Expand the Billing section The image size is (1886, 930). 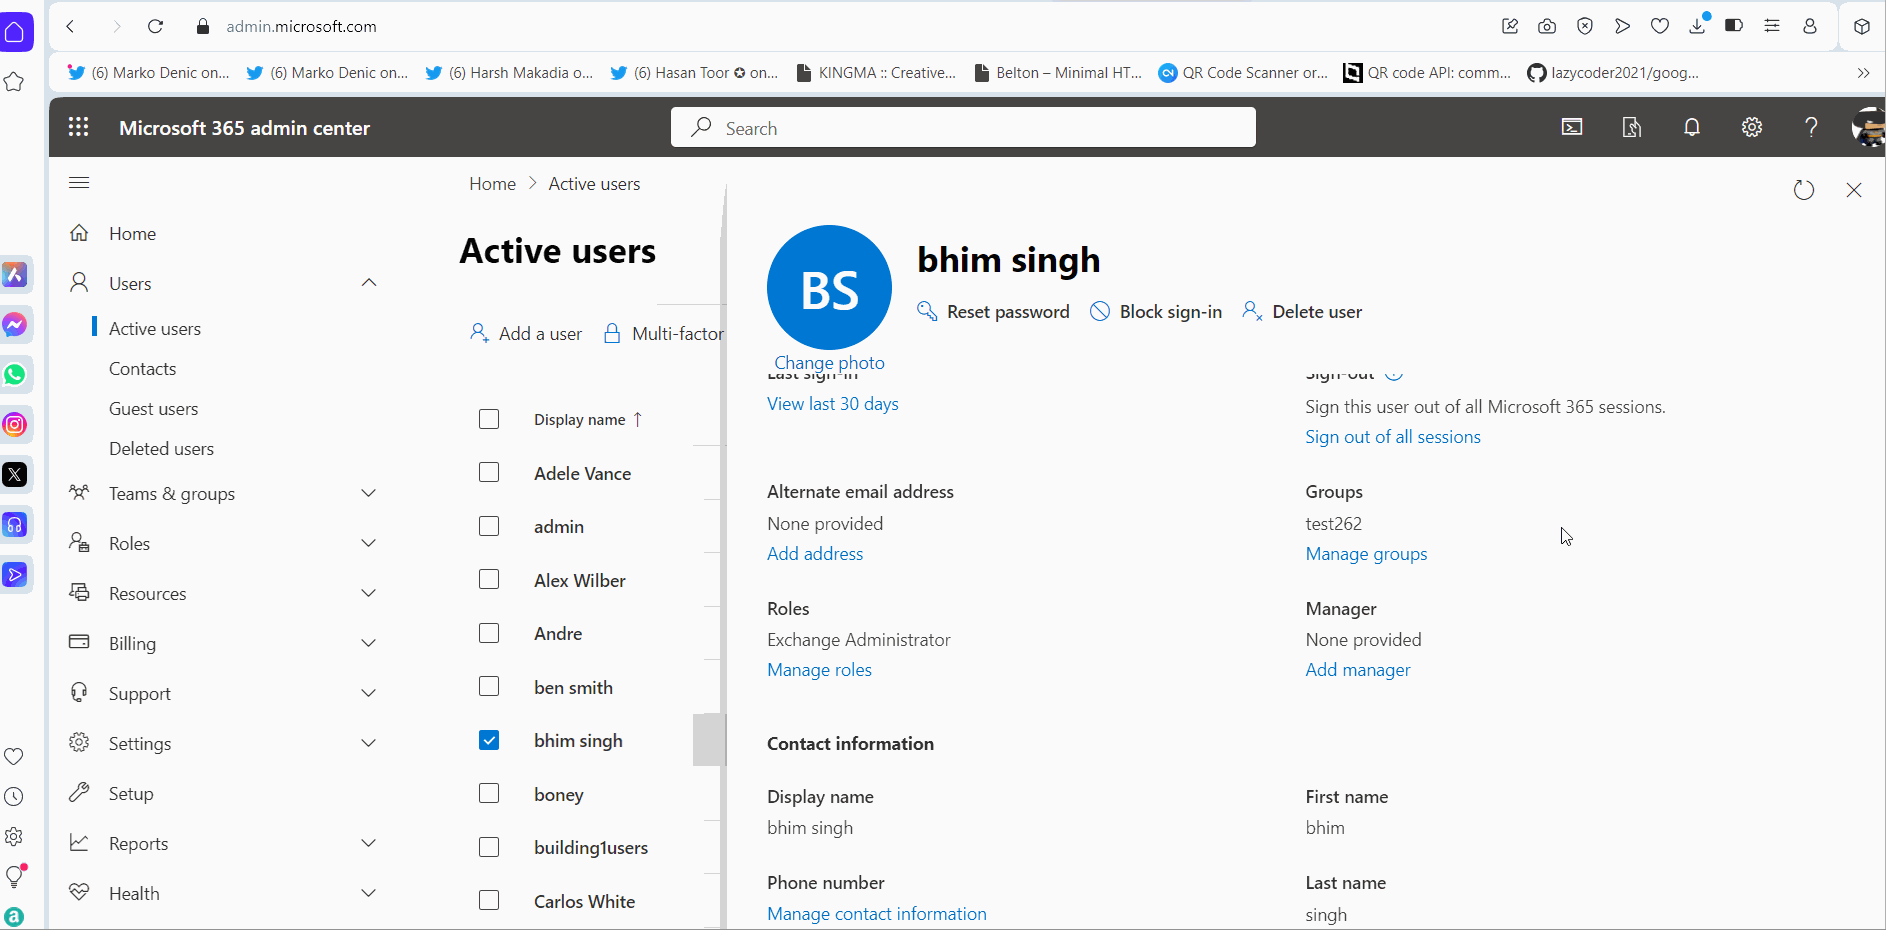coord(369,642)
